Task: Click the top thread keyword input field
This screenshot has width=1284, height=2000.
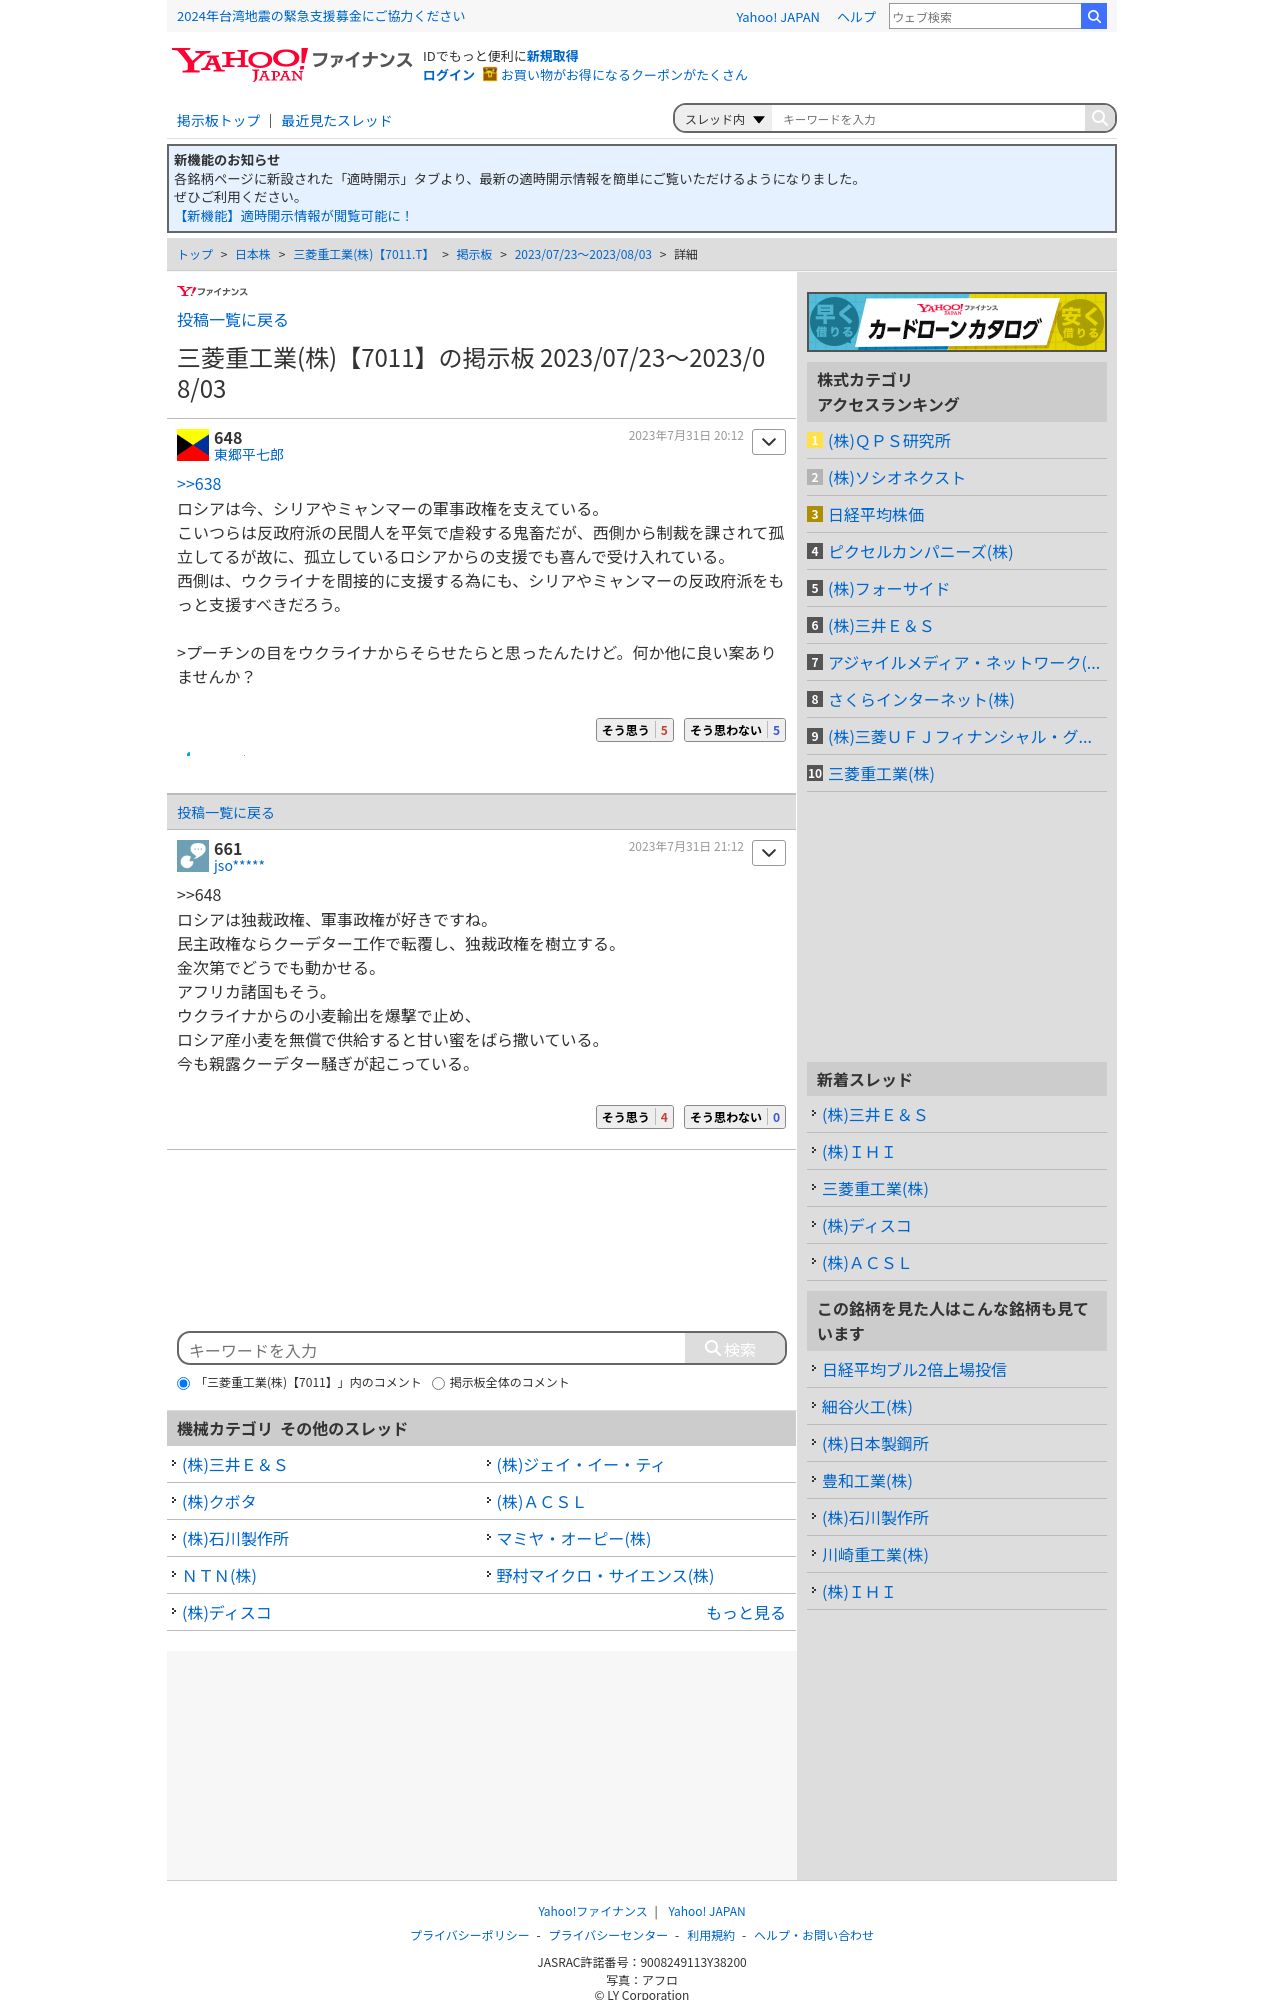Action: point(928,119)
